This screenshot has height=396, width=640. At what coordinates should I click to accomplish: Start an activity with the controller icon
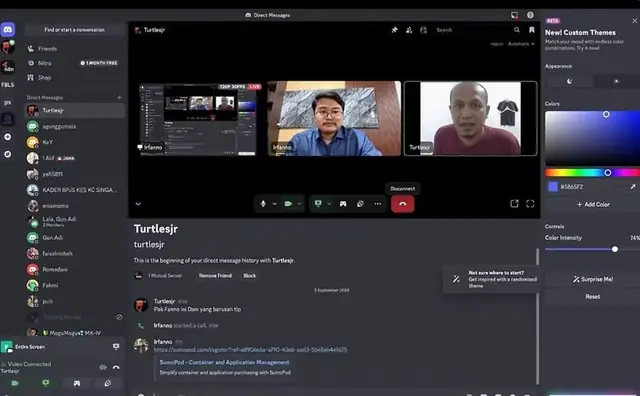coord(343,204)
